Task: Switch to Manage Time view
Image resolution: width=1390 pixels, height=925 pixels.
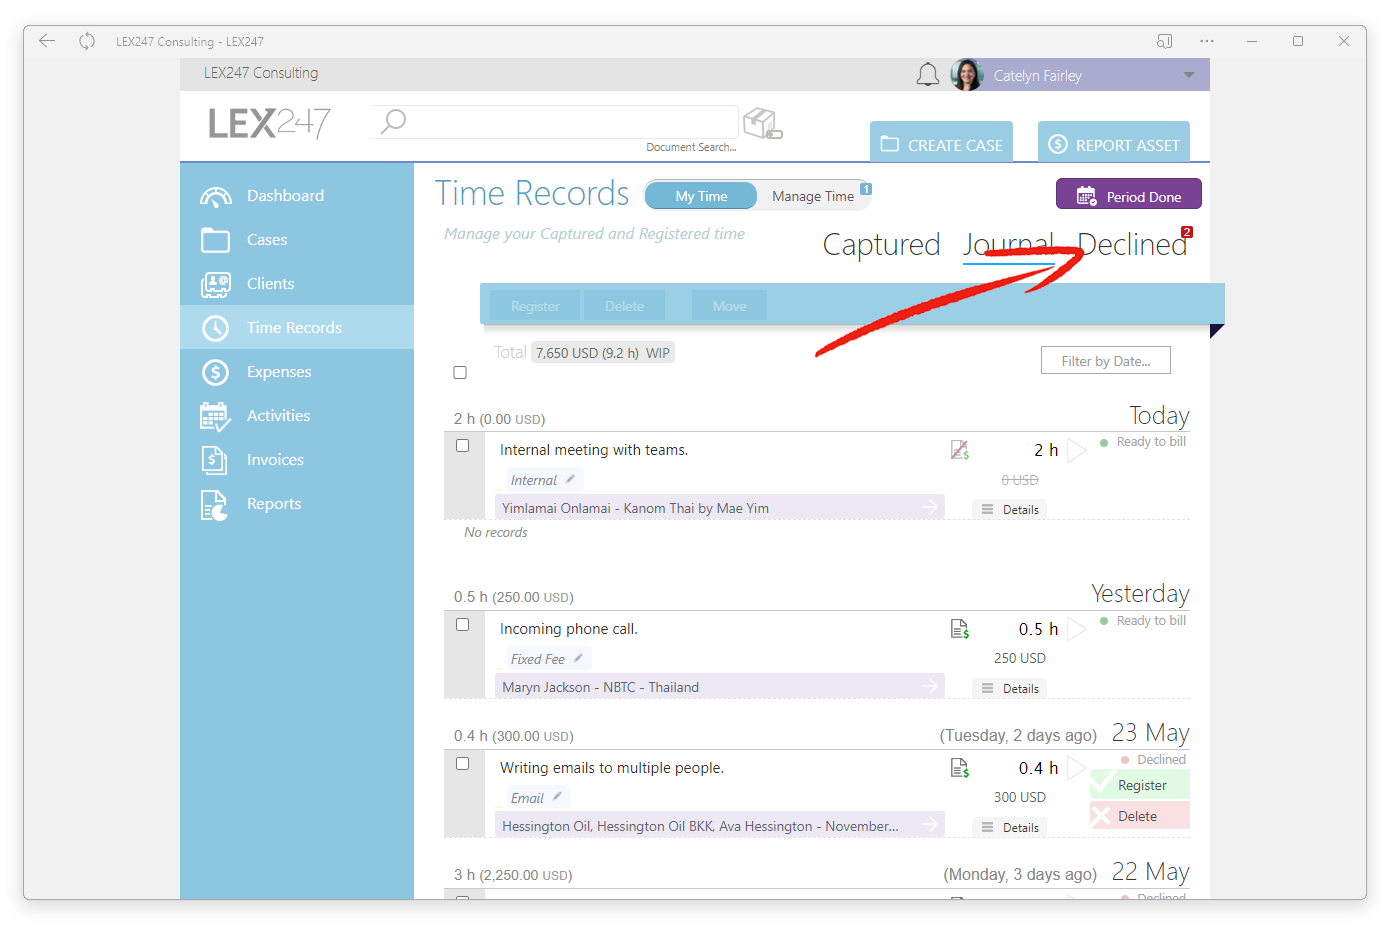Action: pos(813,196)
